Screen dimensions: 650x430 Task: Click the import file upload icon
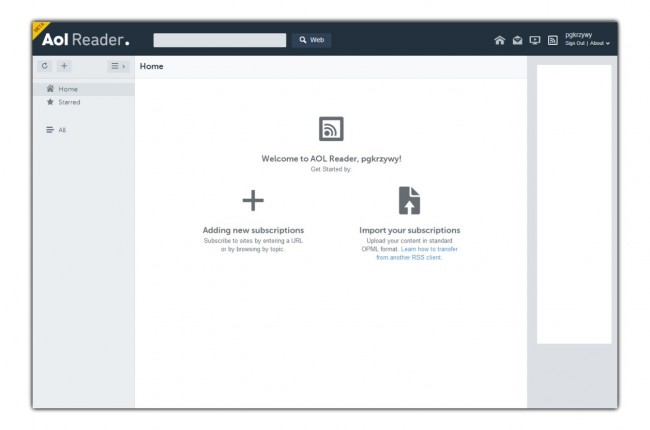click(x=409, y=201)
